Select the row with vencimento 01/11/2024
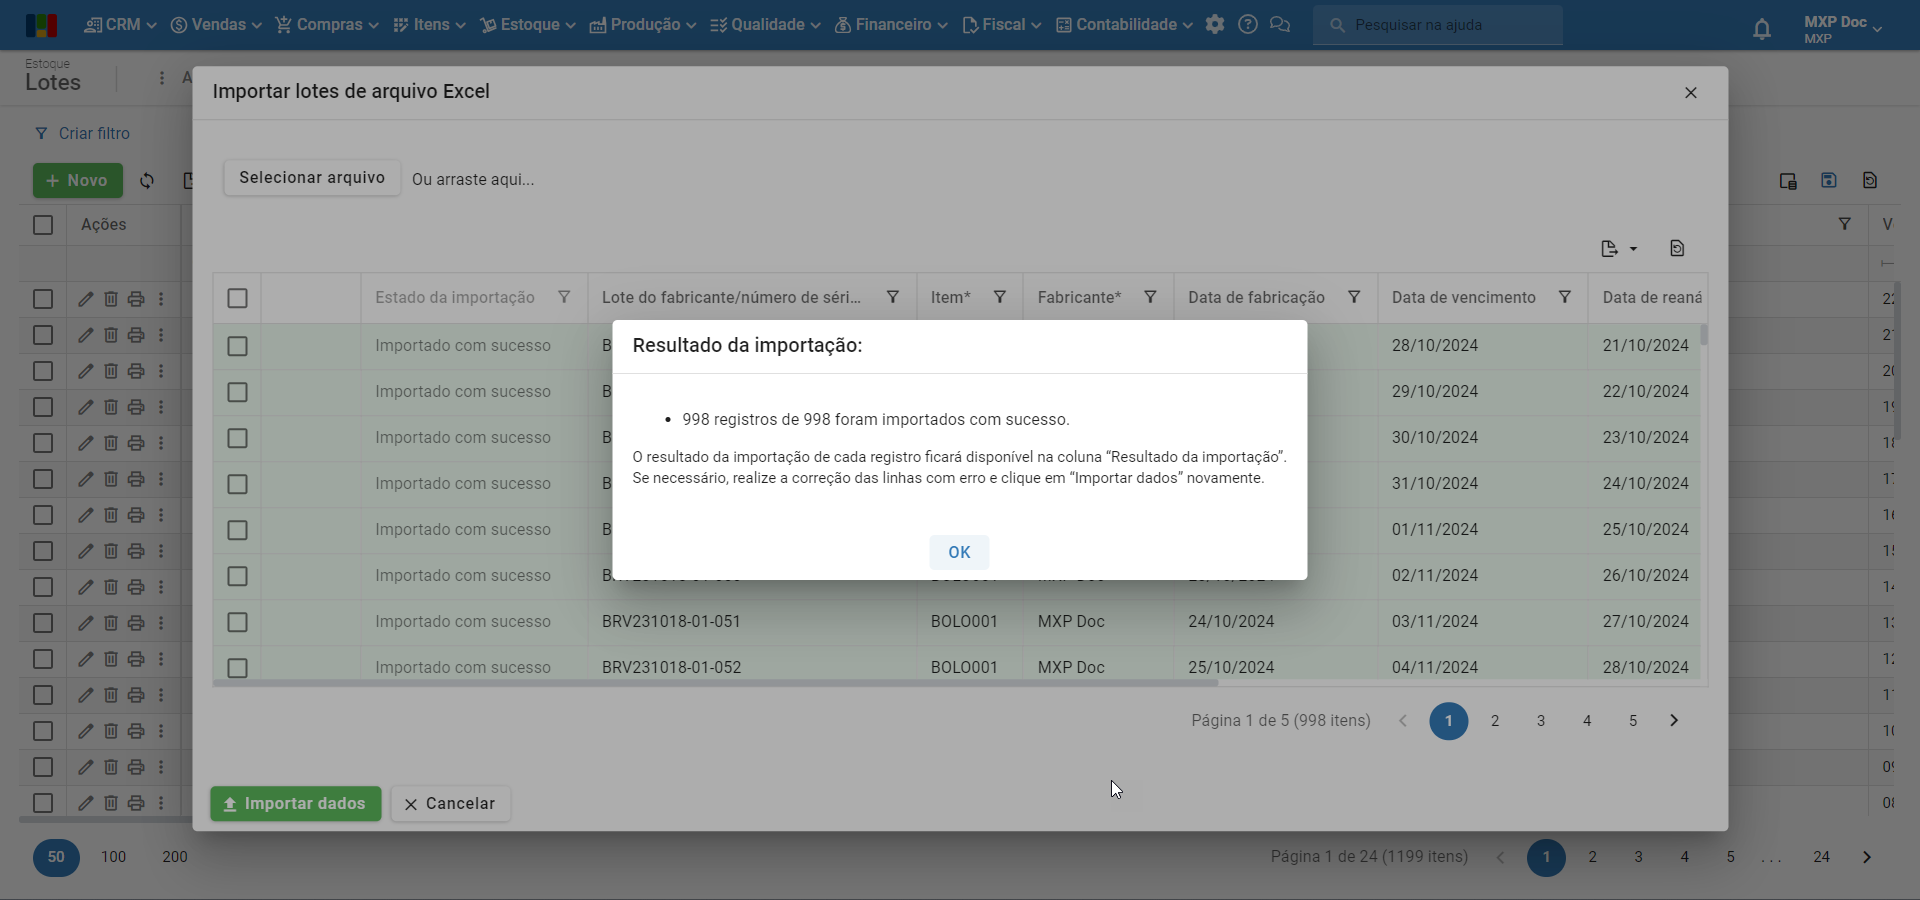Screen dimensions: 1920x900 237,530
